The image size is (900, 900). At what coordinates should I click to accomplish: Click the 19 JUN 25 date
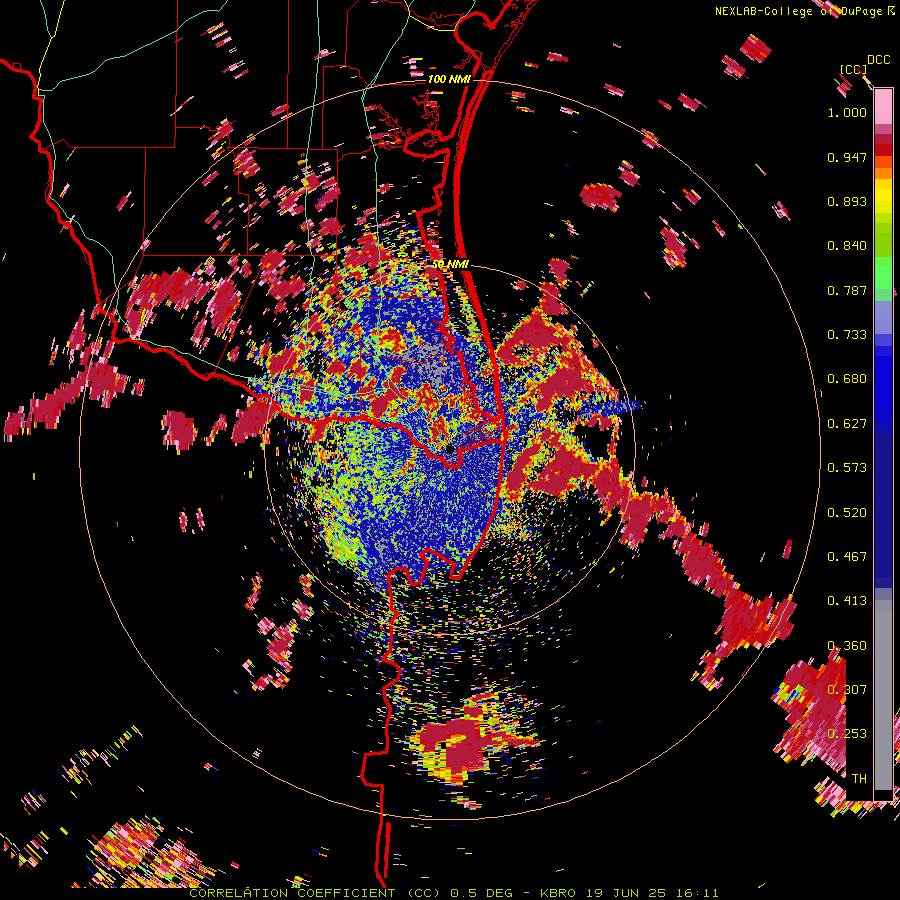point(627,893)
